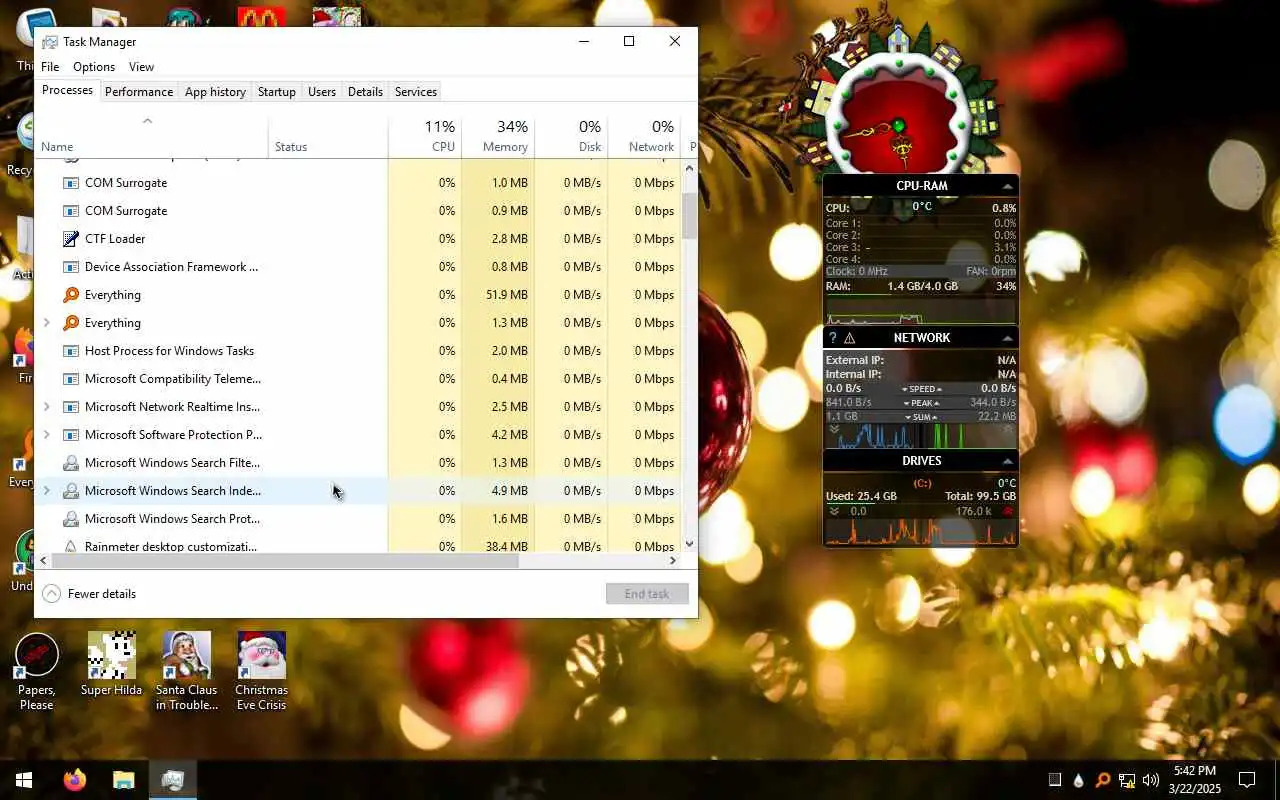
Task: Sort processes by CPU column
Action: pos(425,137)
